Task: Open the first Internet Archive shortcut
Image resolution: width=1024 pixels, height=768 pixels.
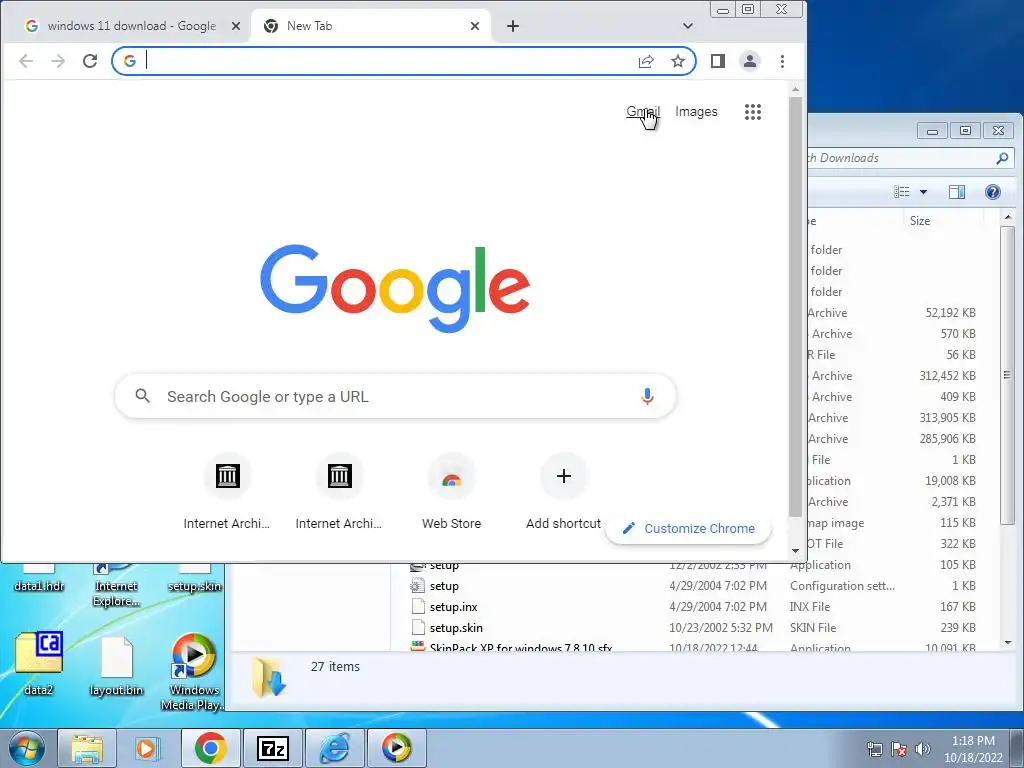Action: coord(227,491)
